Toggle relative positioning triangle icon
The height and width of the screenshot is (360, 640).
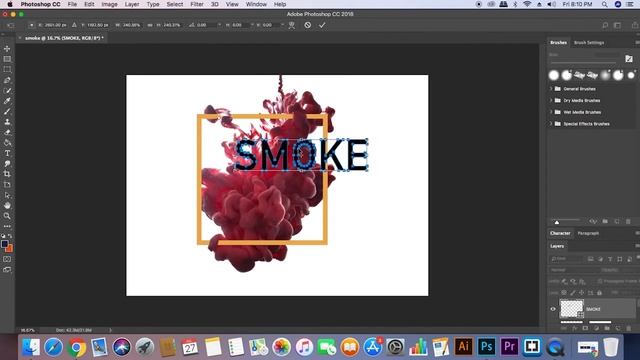[74, 25]
